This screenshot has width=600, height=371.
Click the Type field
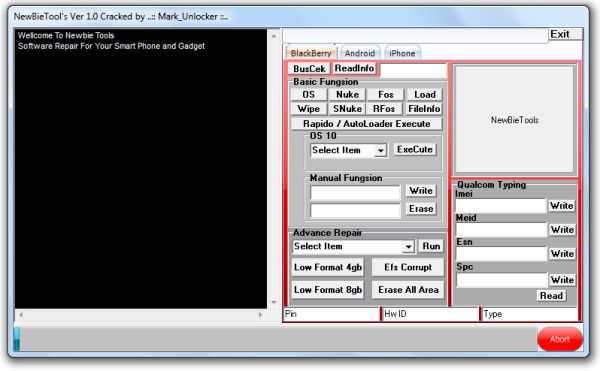(530, 314)
